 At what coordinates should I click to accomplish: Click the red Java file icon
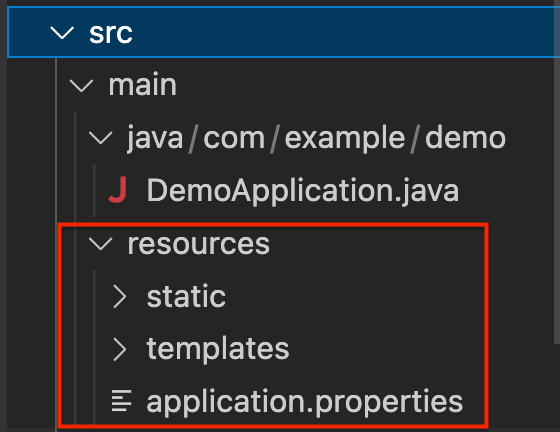pos(118,190)
